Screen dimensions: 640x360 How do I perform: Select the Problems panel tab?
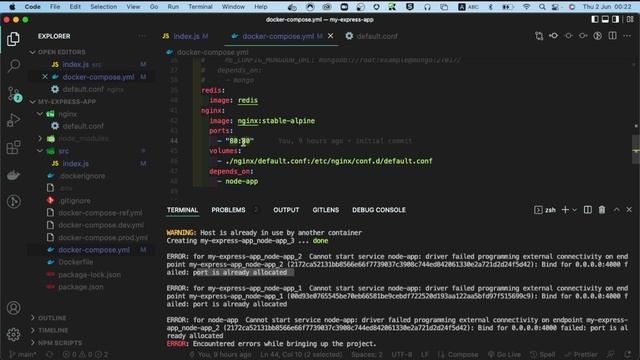[228, 210]
